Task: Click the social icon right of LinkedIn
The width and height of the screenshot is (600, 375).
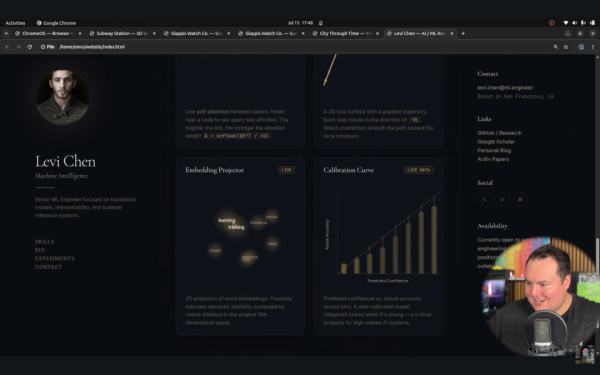Action: [520, 199]
